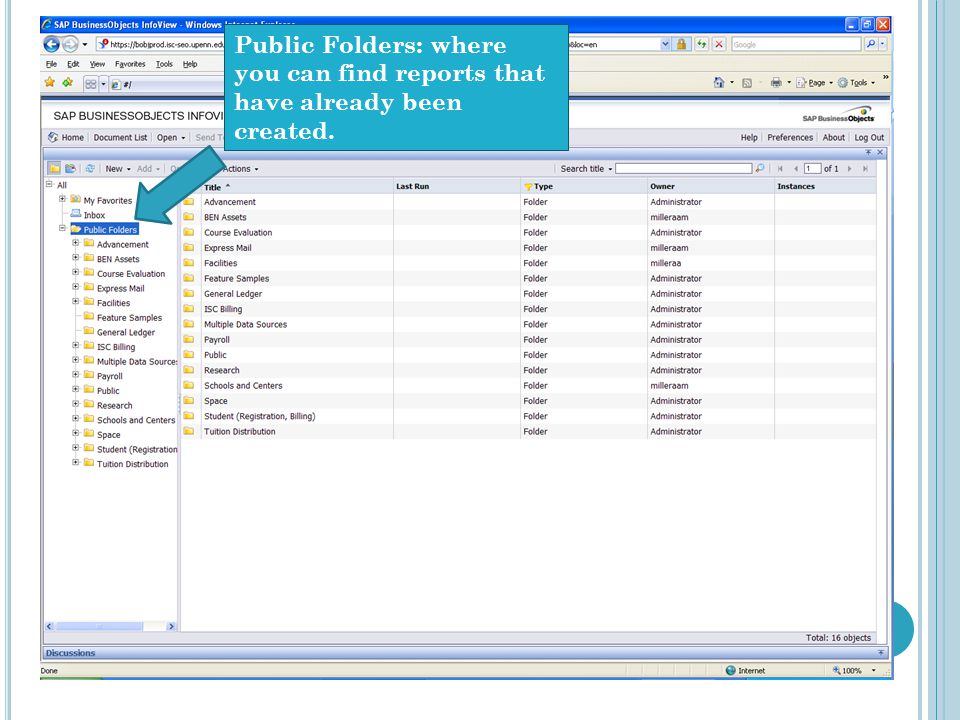
Task: Switch to folder view icon in InfoView toolbar
Action: point(54,168)
